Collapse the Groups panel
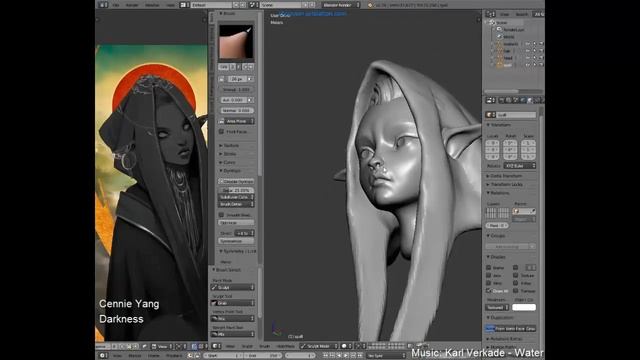The image size is (640, 360). pos(496,236)
